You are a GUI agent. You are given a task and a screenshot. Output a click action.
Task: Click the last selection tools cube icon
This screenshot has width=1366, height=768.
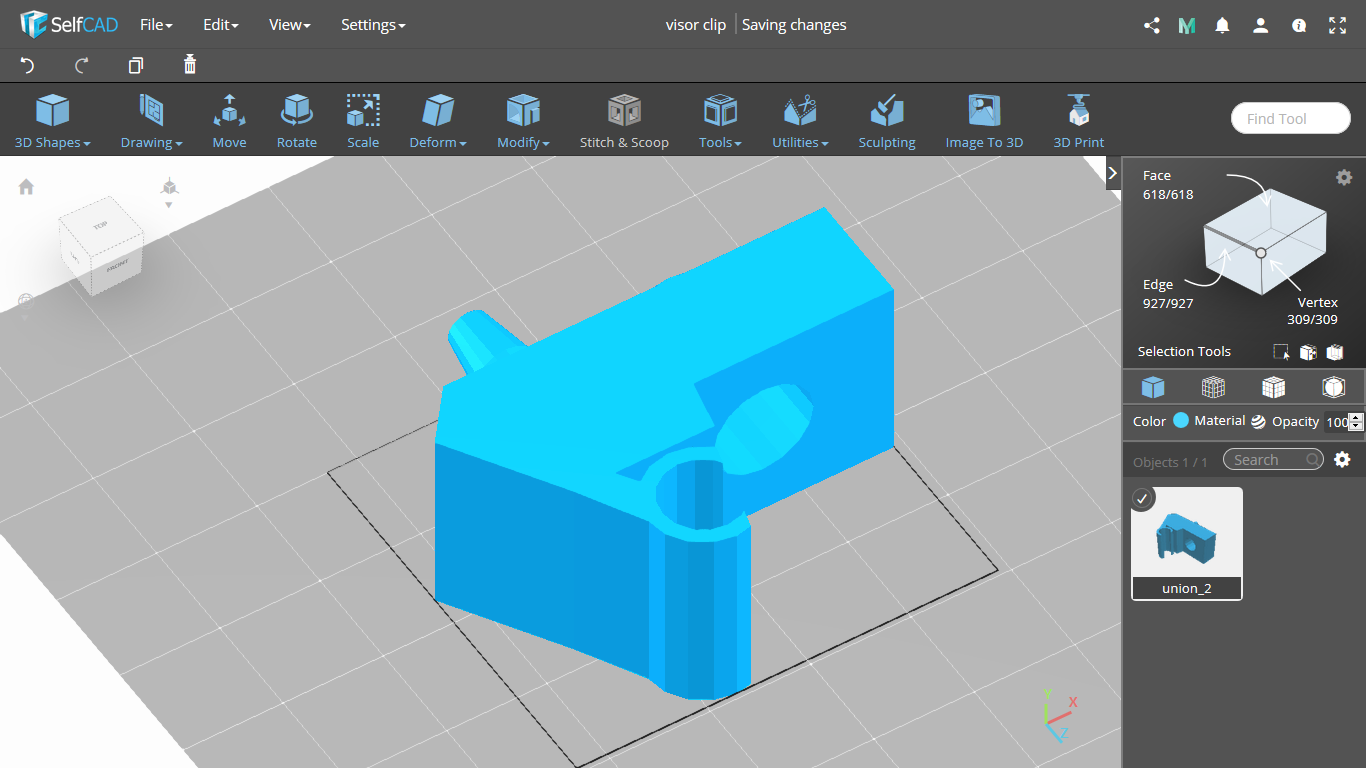click(1334, 352)
